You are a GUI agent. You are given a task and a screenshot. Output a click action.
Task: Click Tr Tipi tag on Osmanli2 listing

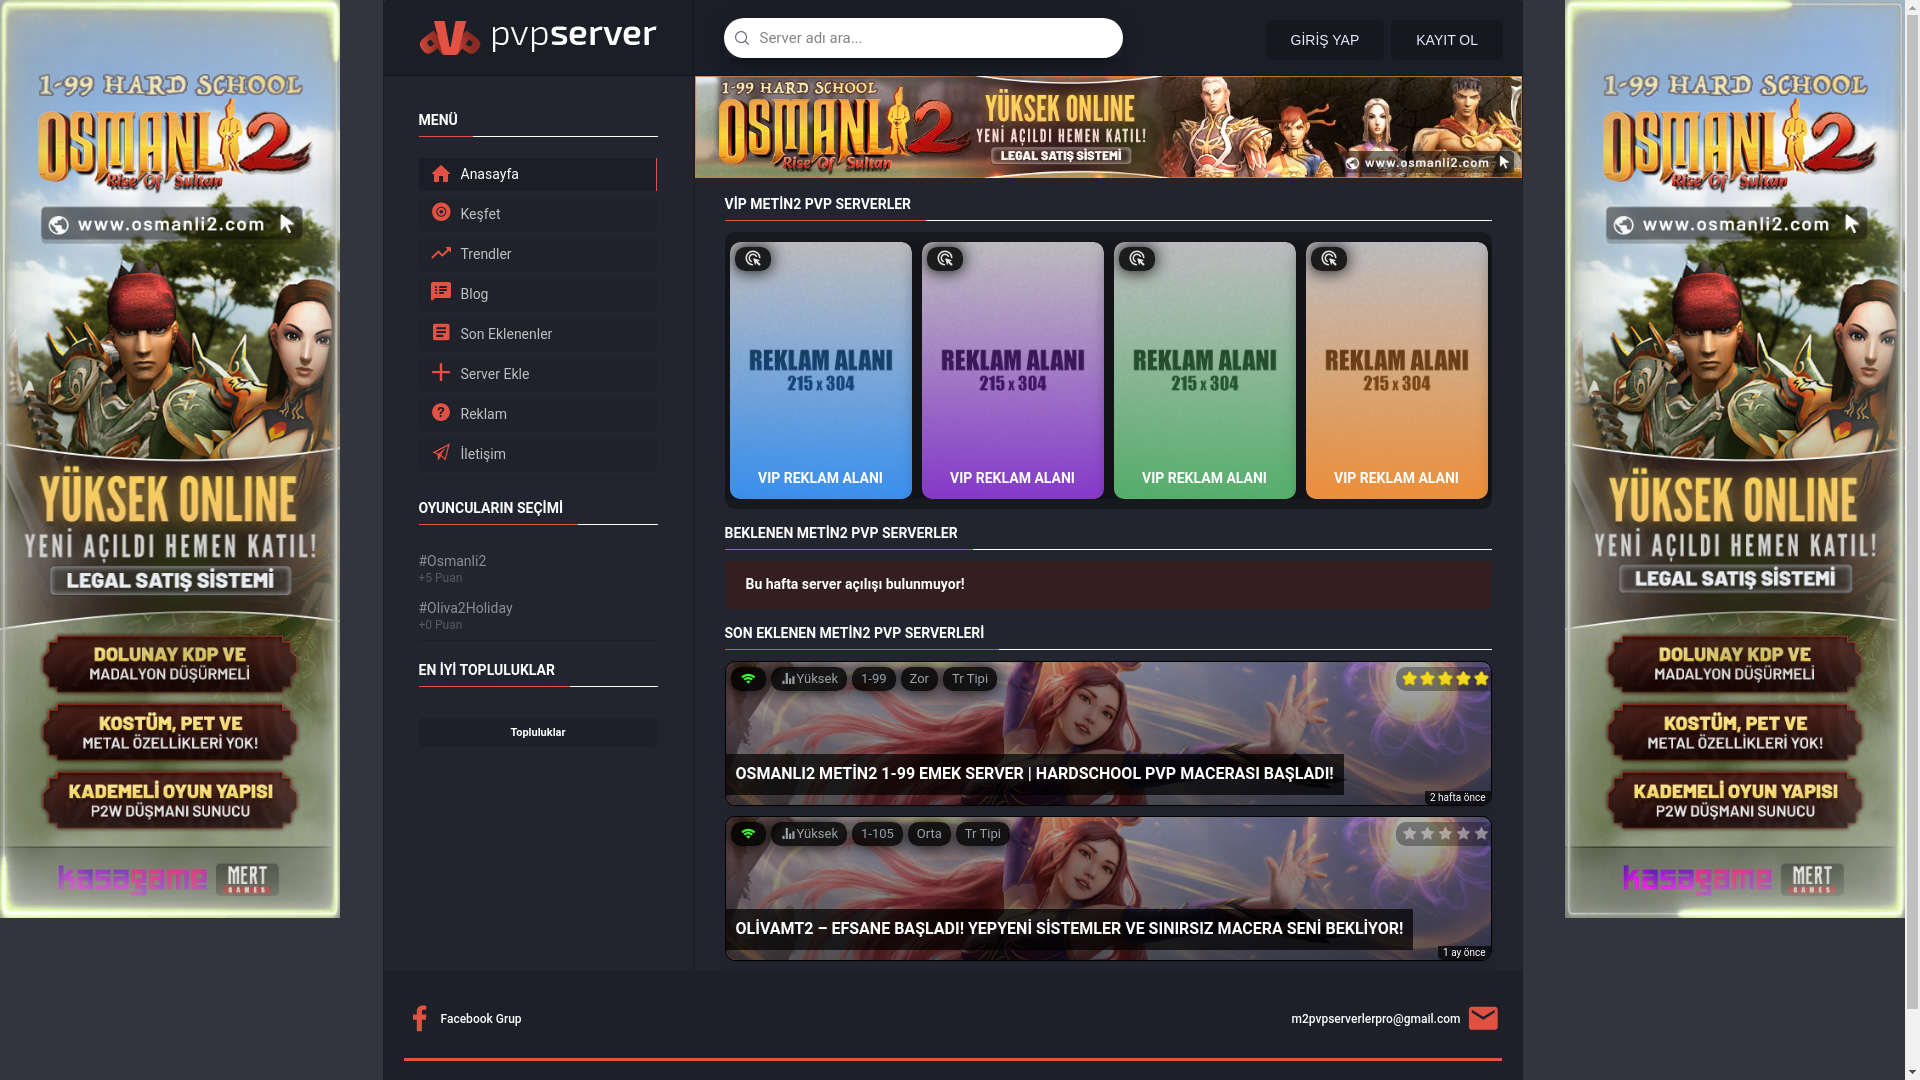[969, 679]
